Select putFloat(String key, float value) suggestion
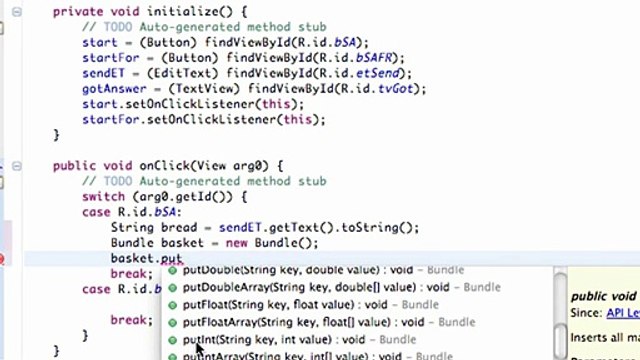The width and height of the screenshot is (640, 360). (x=310, y=305)
